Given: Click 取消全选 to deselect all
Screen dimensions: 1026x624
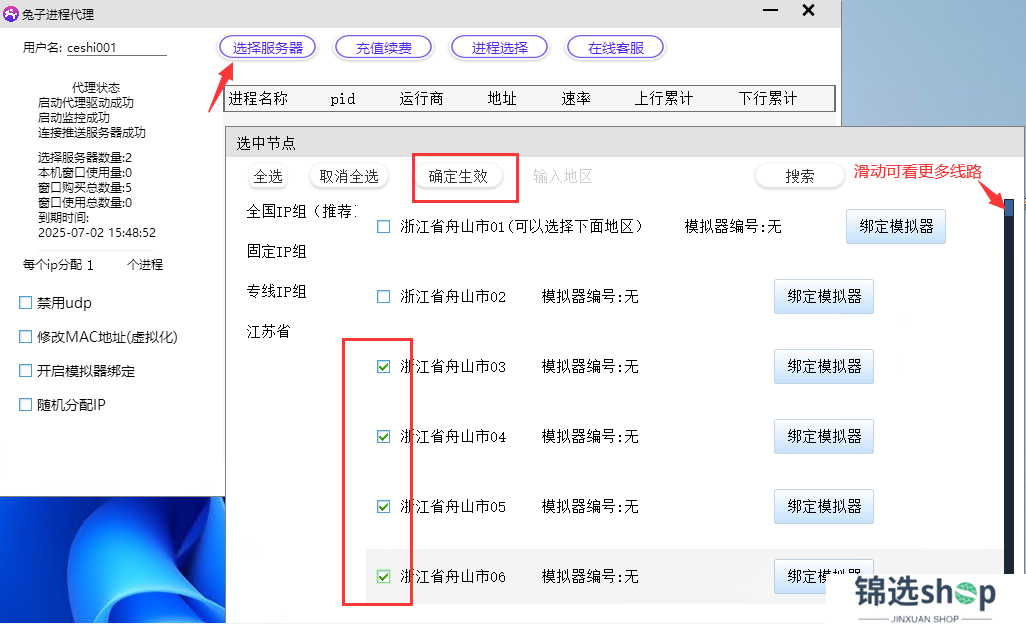Looking at the screenshot, I should click(349, 176).
